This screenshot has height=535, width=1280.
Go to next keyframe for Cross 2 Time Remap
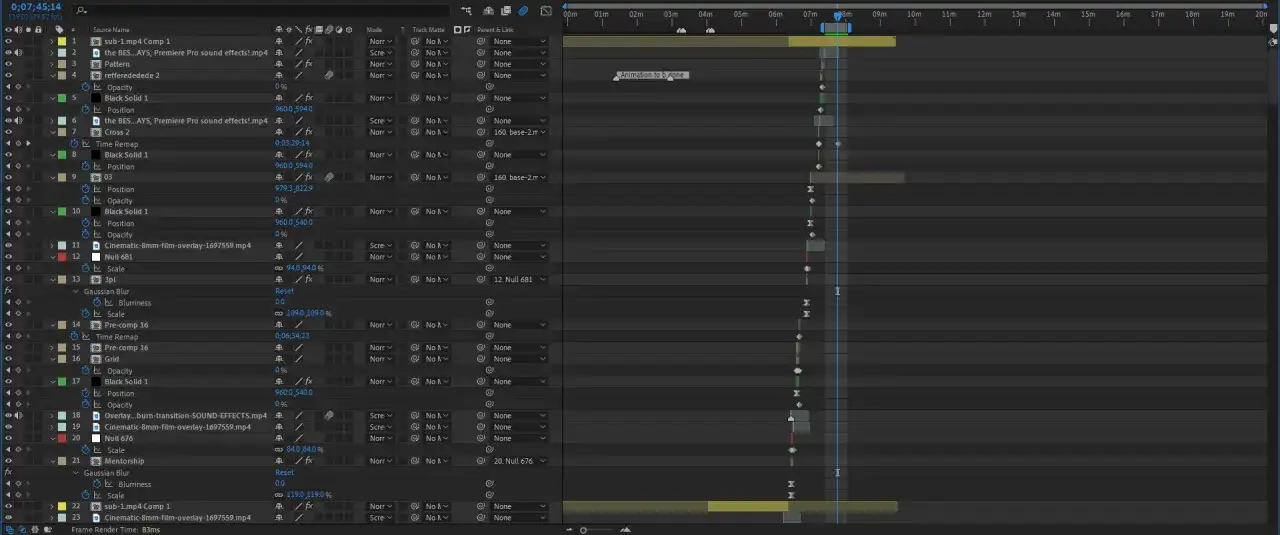point(28,143)
